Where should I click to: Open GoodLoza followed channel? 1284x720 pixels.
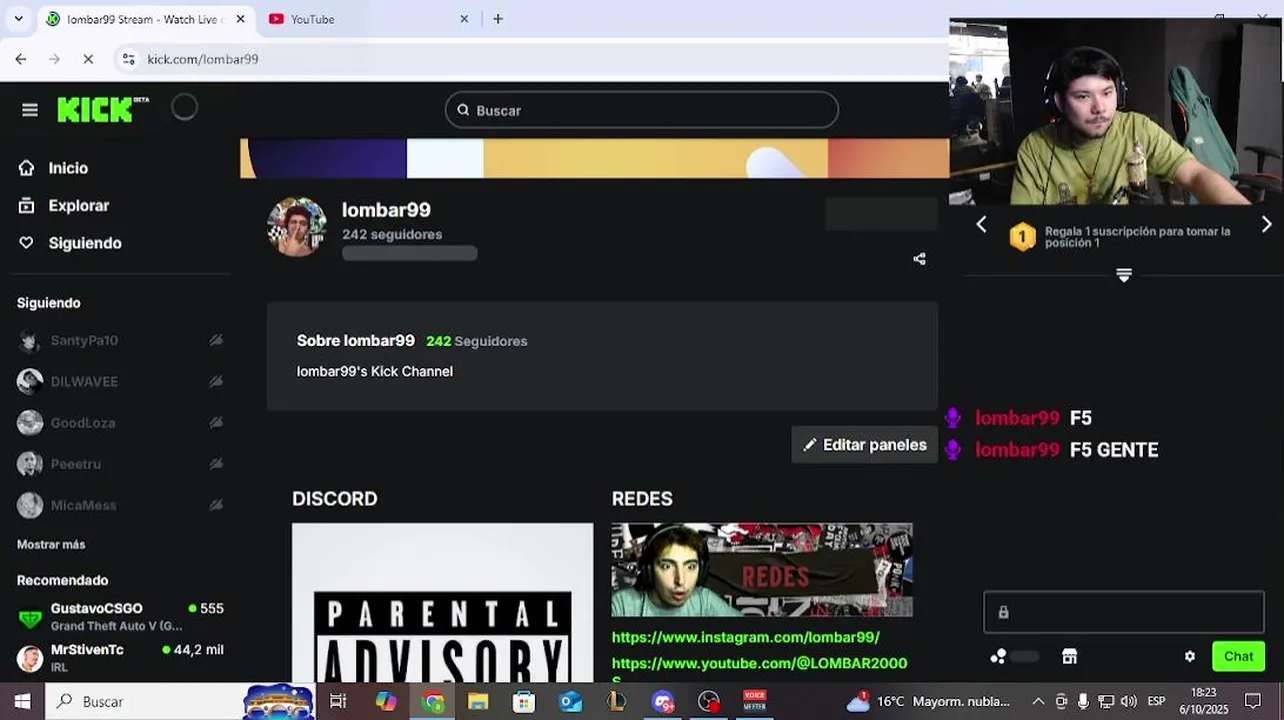point(120,423)
